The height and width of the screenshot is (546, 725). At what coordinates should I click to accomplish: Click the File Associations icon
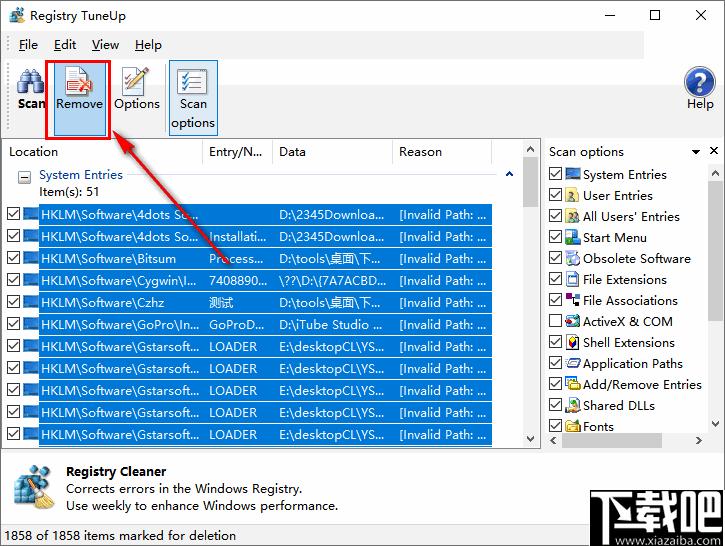572,300
